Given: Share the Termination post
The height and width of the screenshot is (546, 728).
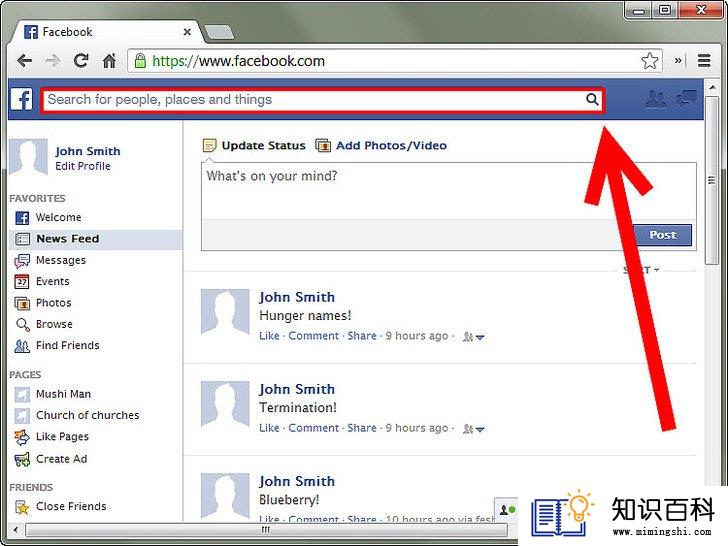Looking at the screenshot, I should coord(362,428).
